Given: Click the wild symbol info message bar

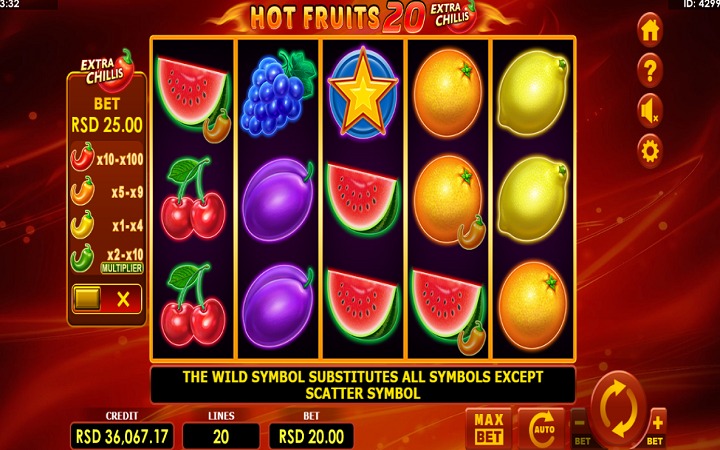Looking at the screenshot, I should (x=363, y=385).
